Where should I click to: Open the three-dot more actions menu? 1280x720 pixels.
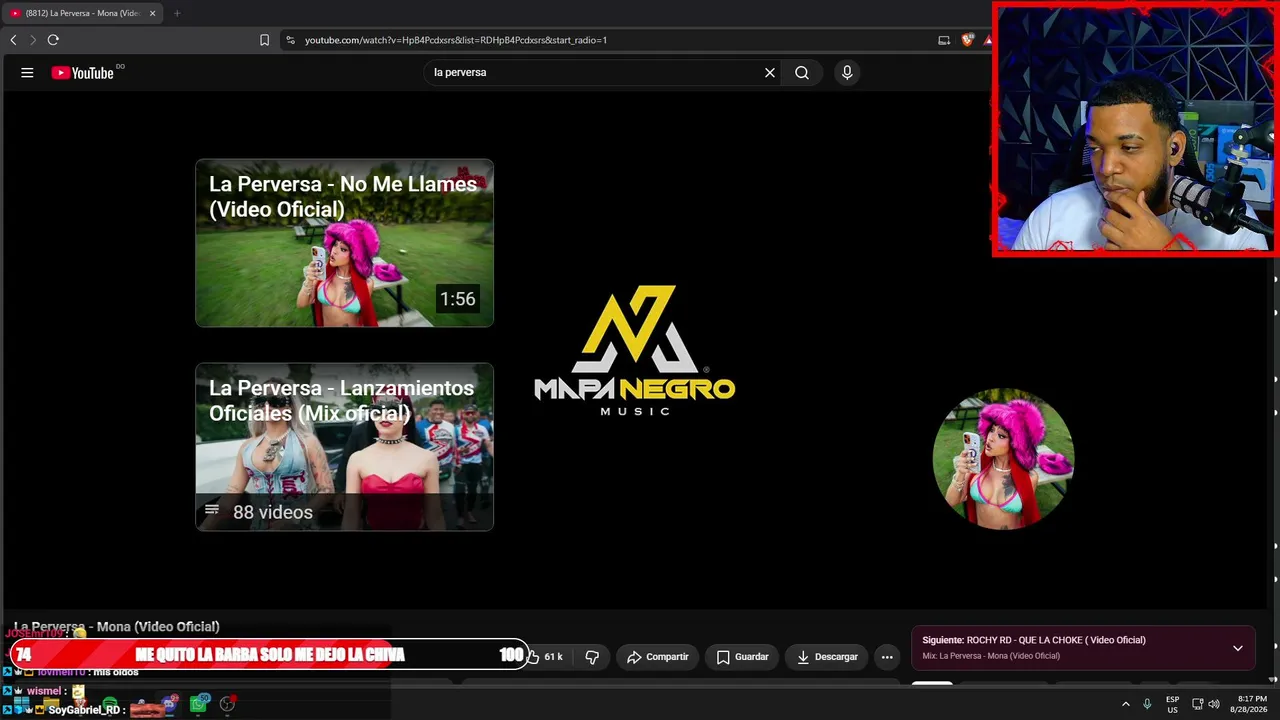(887, 657)
